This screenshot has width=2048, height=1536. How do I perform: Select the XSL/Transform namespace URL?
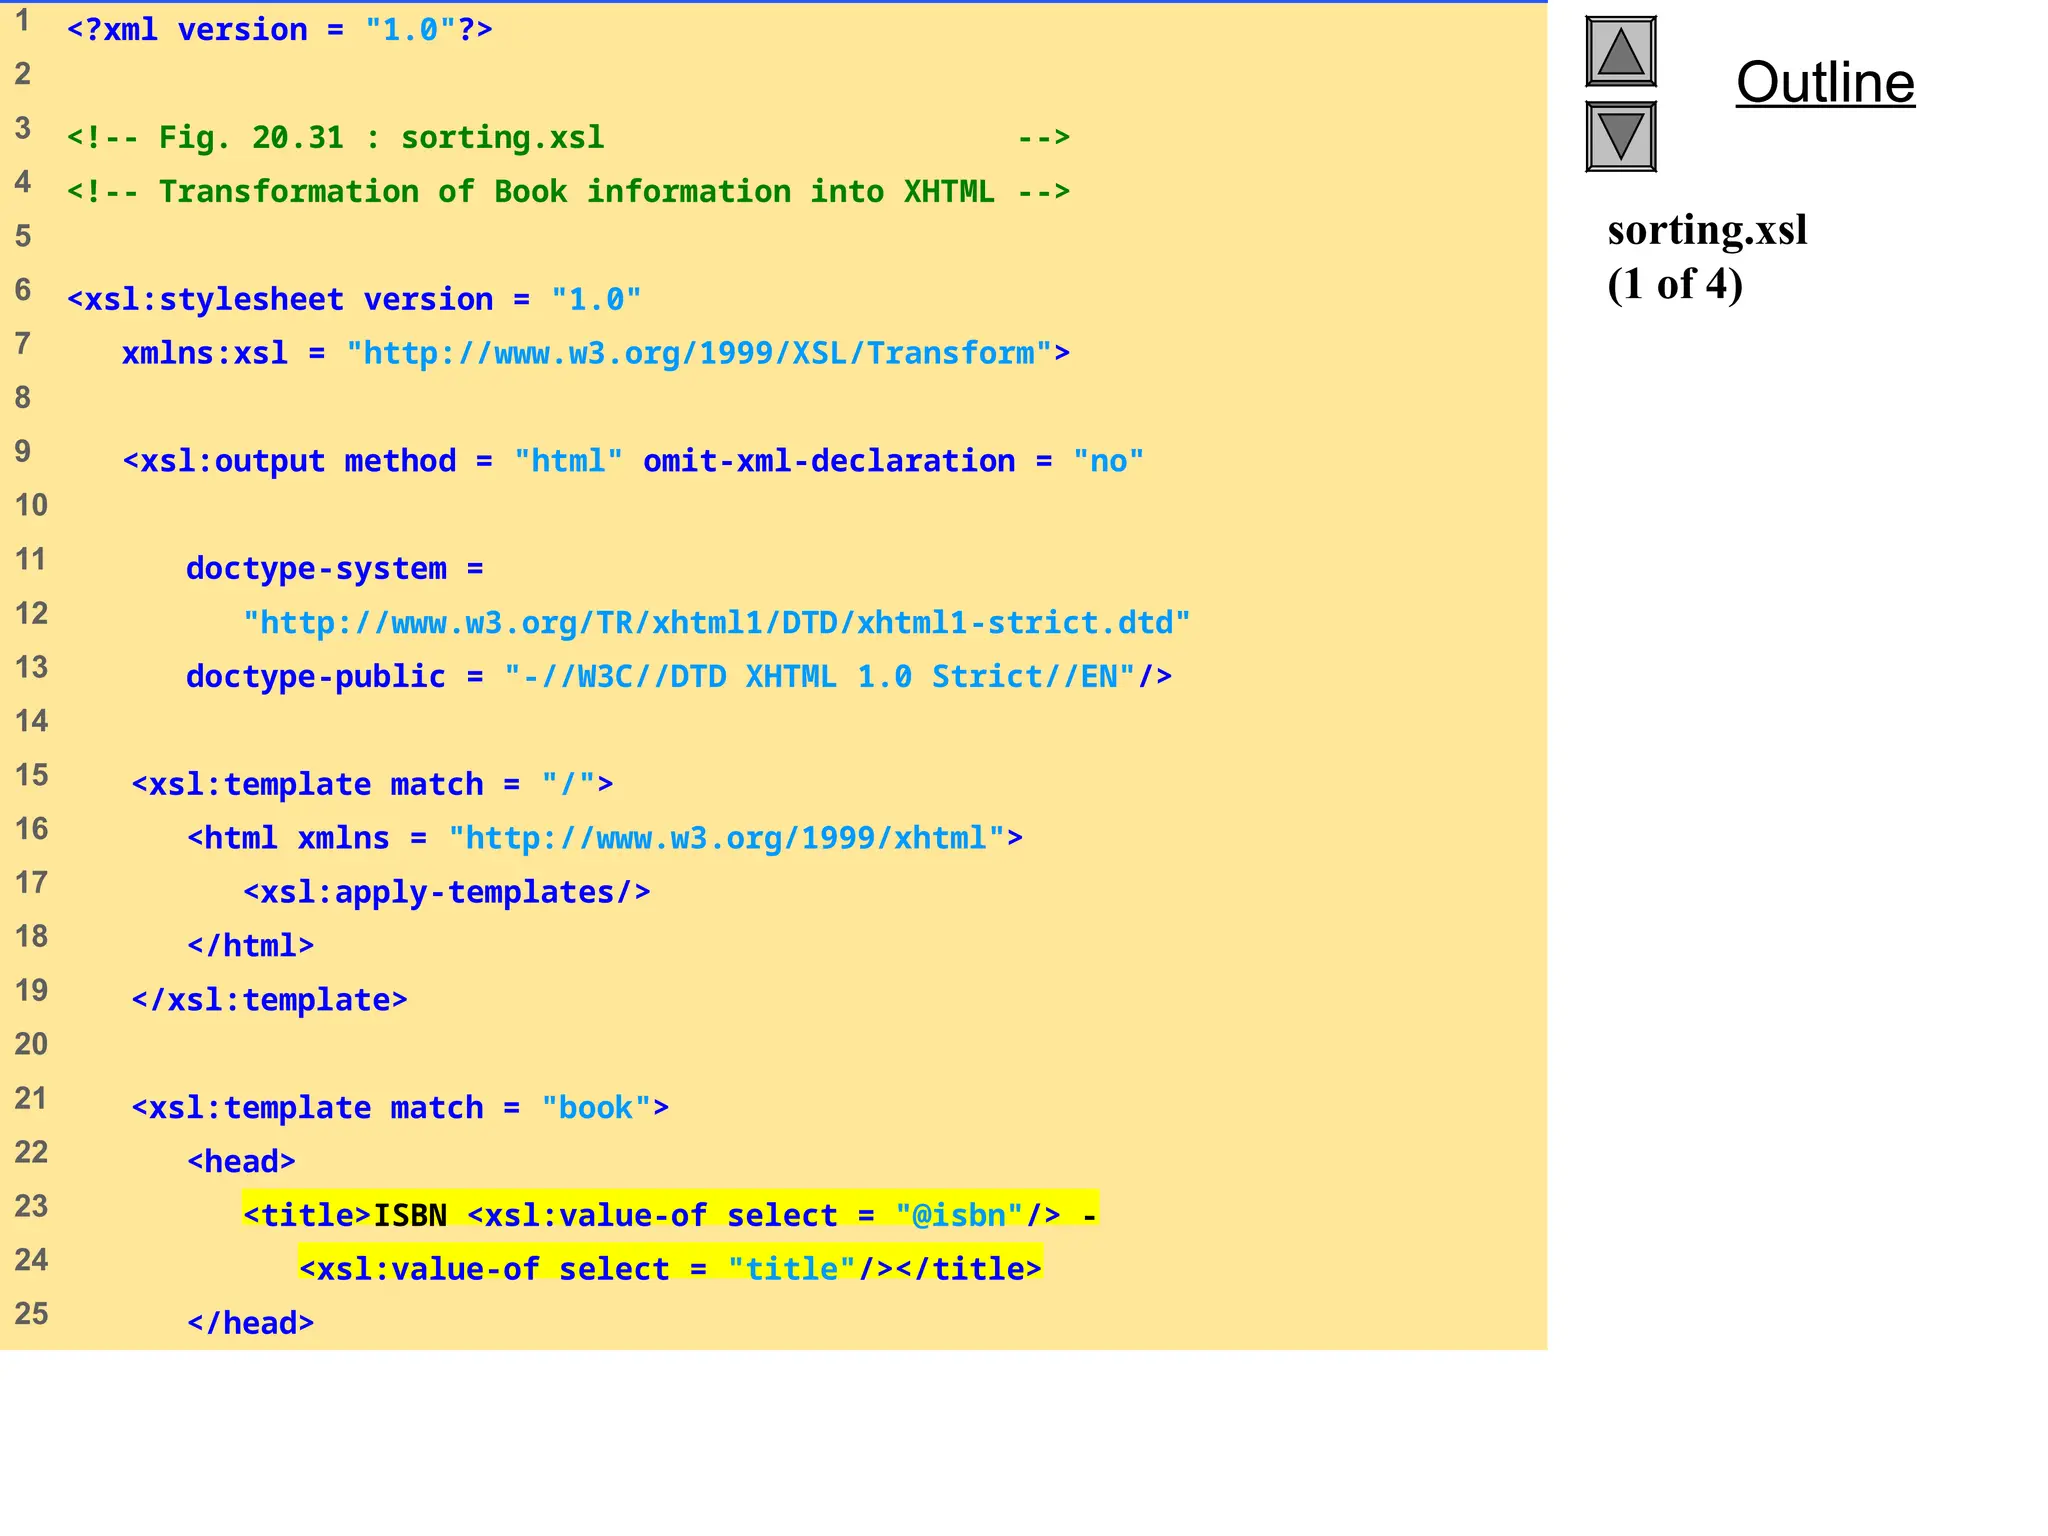[699, 353]
